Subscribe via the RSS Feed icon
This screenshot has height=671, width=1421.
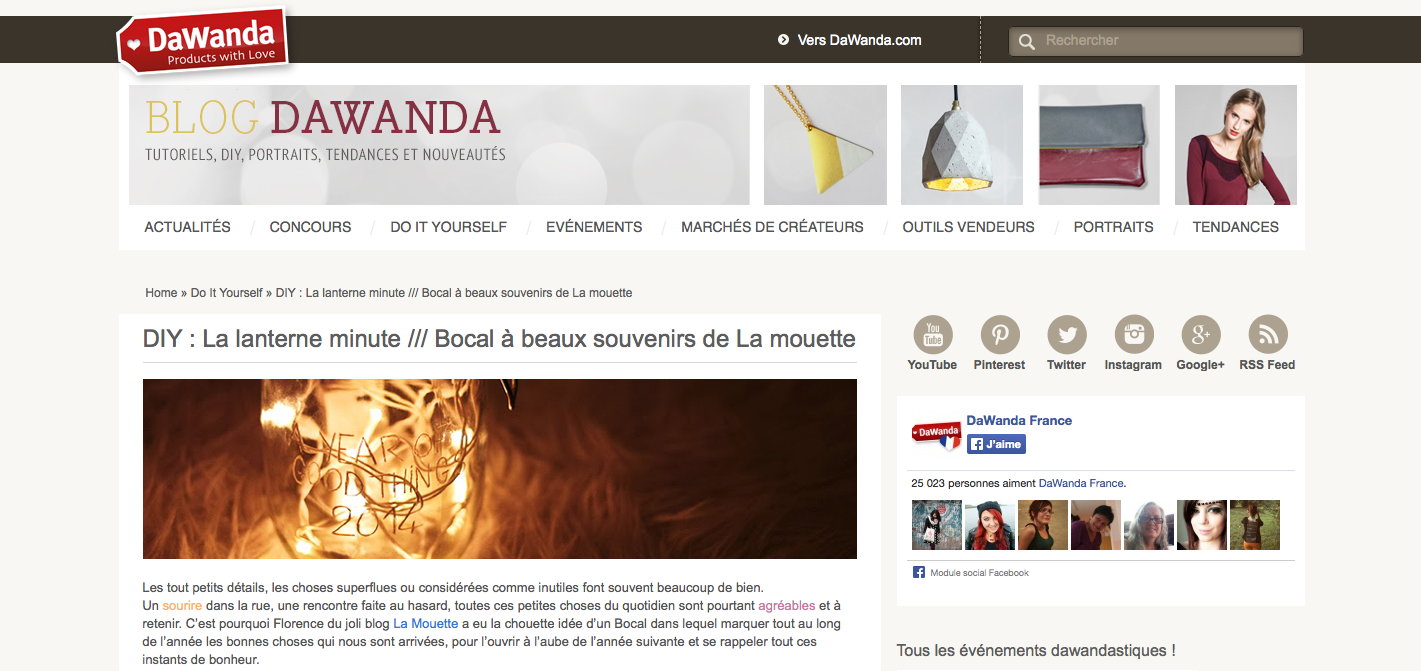1268,335
